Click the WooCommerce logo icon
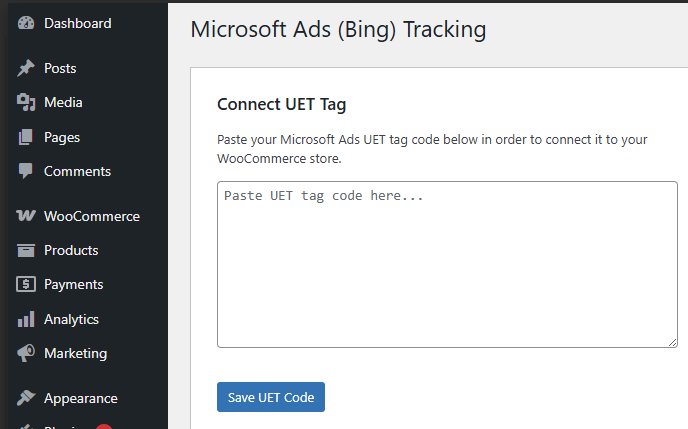Image resolution: width=688 pixels, height=429 pixels. (26, 216)
